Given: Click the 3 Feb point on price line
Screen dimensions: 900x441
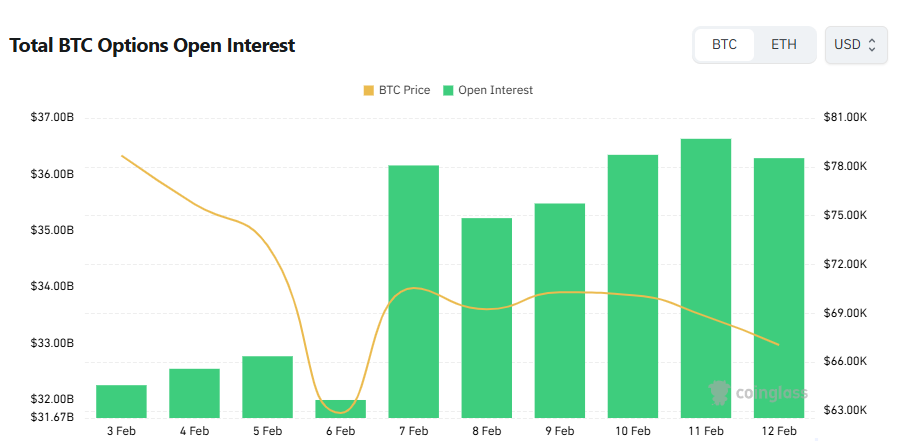Looking at the screenshot, I should [x=122, y=156].
